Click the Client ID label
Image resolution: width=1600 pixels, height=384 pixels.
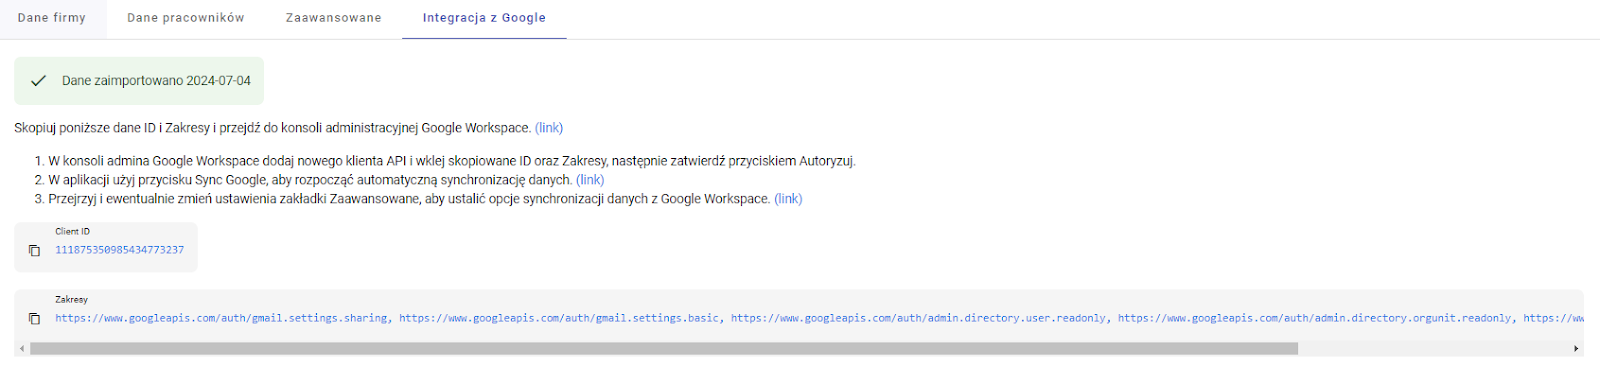tap(72, 231)
